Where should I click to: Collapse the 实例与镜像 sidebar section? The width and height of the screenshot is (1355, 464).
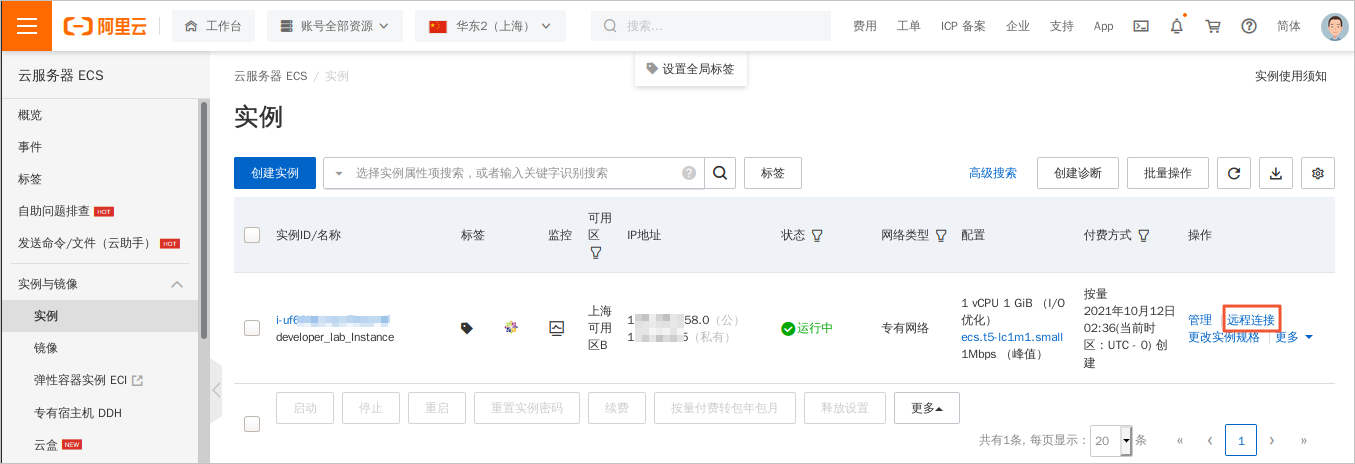point(177,284)
